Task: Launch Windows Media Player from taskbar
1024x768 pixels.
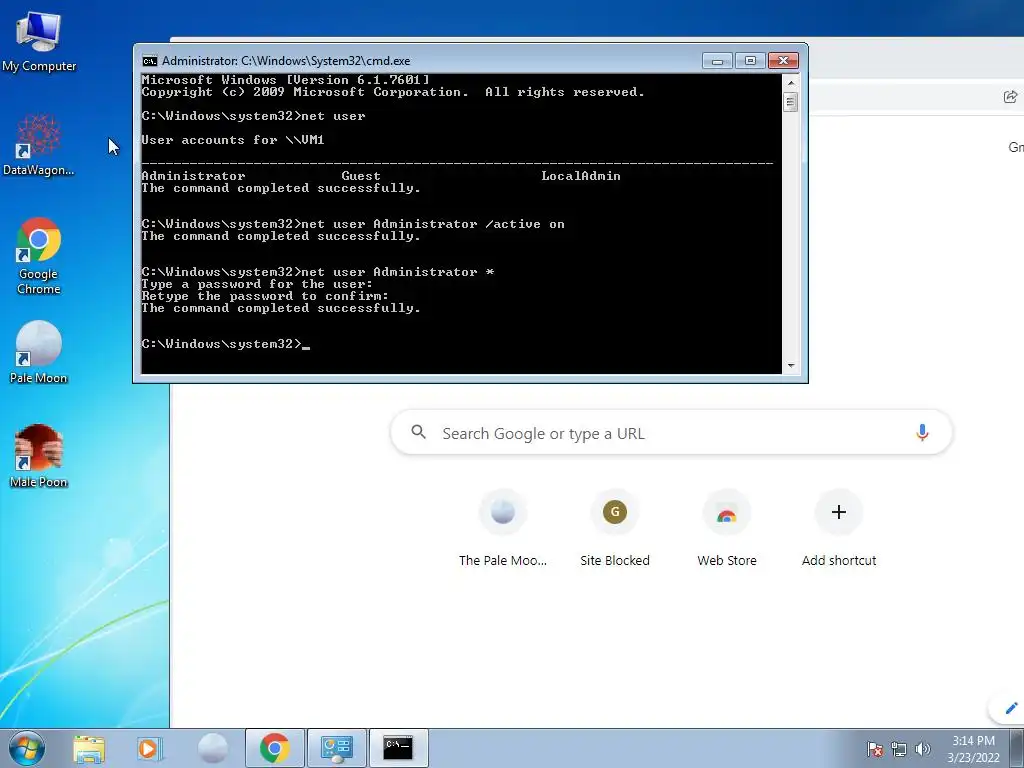Action: [150, 748]
